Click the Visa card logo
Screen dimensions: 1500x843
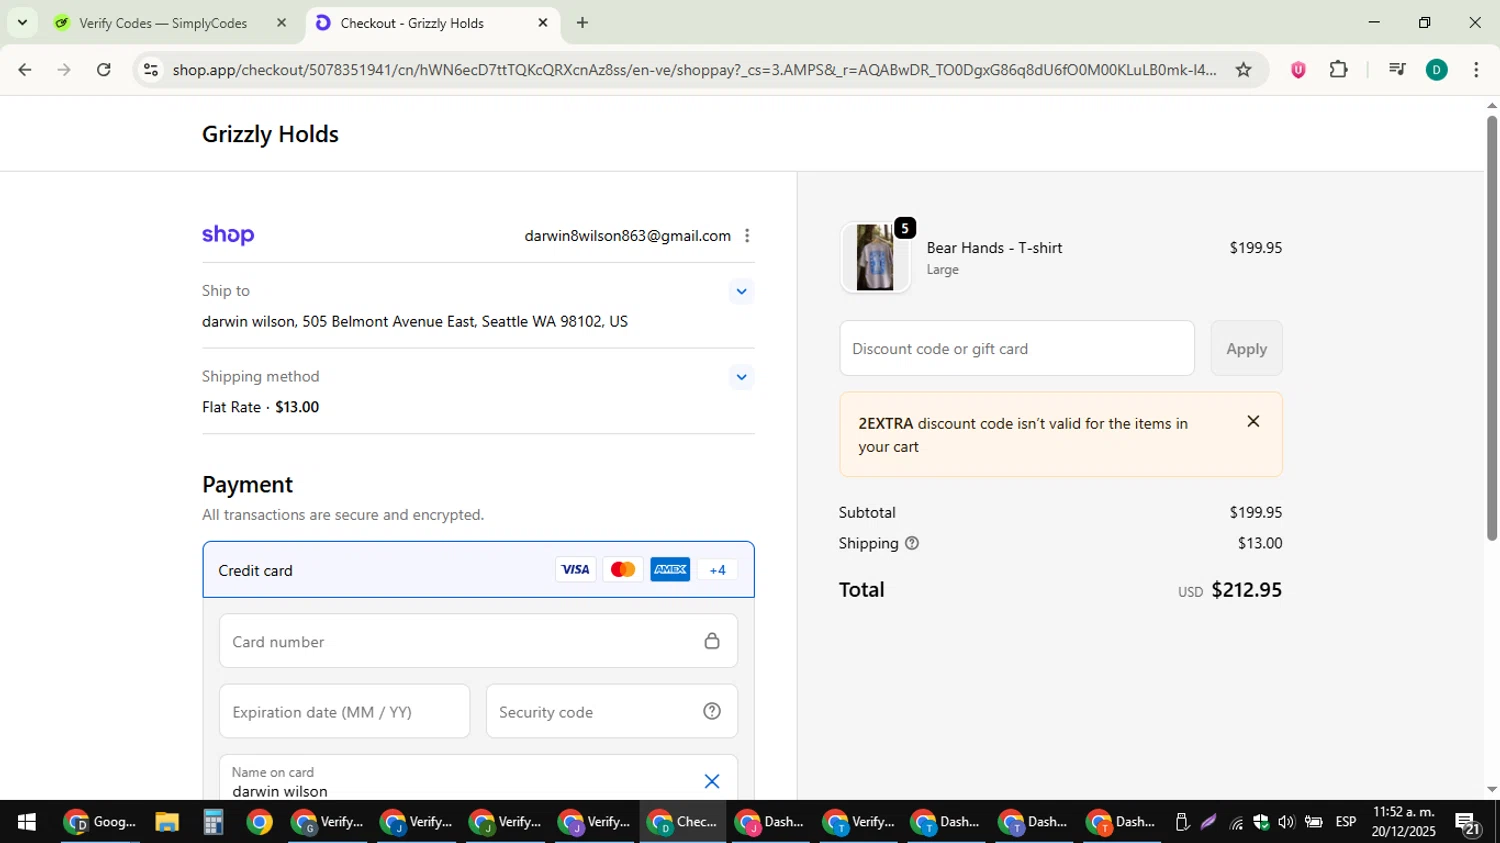575,570
